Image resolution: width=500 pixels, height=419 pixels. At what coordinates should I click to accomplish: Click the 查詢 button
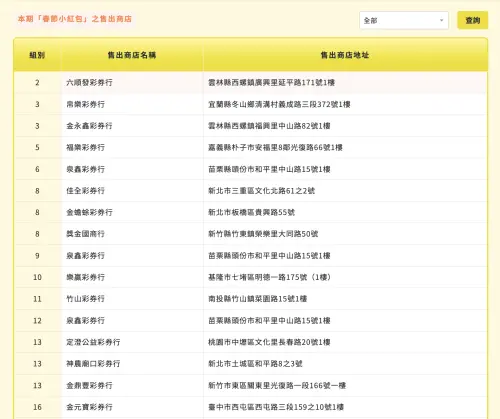click(472, 20)
